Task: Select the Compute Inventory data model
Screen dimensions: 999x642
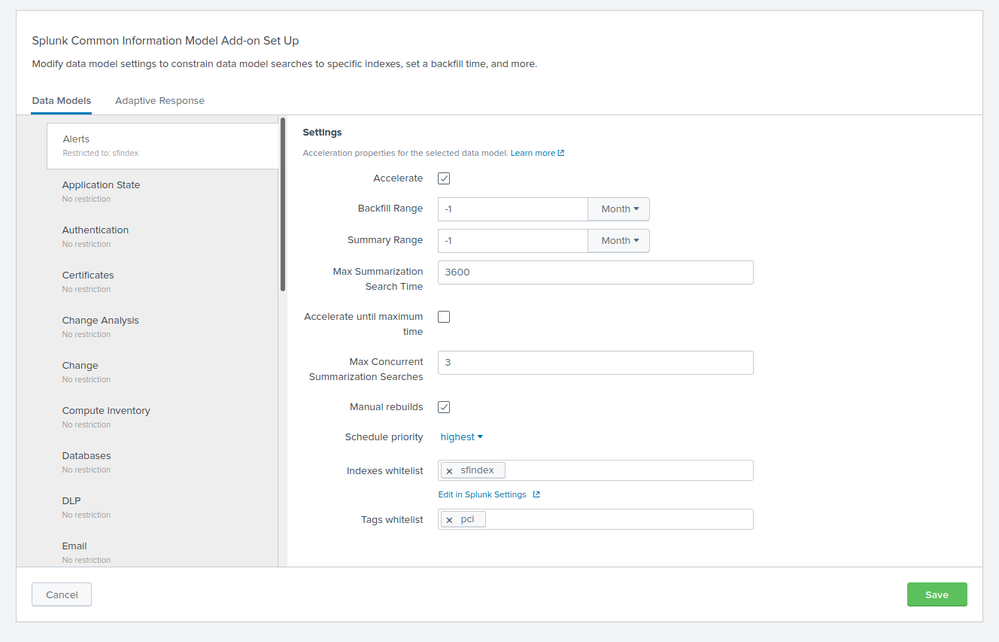Action: (162, 417)
